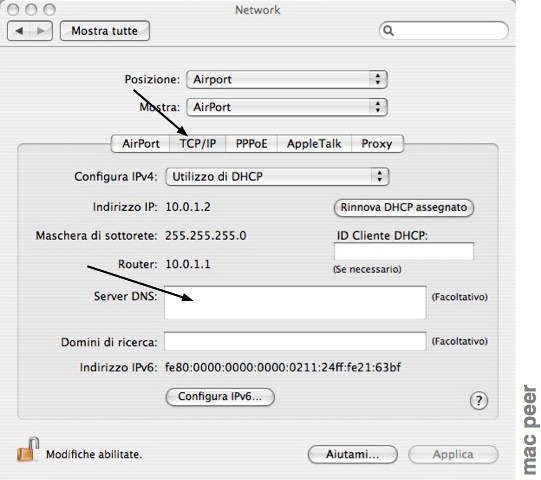Focus the search field in the toolbar
This screenshot has width=541, height=480.
(443, 31)
